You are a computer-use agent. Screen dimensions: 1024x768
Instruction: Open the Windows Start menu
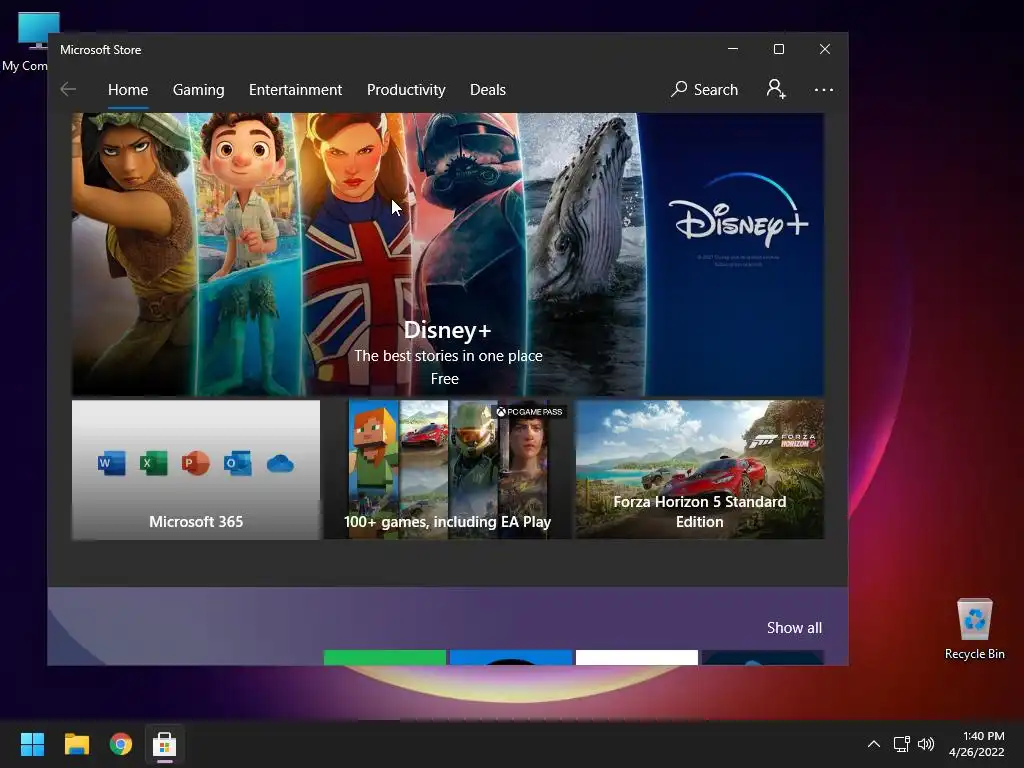tap(32, 744)
